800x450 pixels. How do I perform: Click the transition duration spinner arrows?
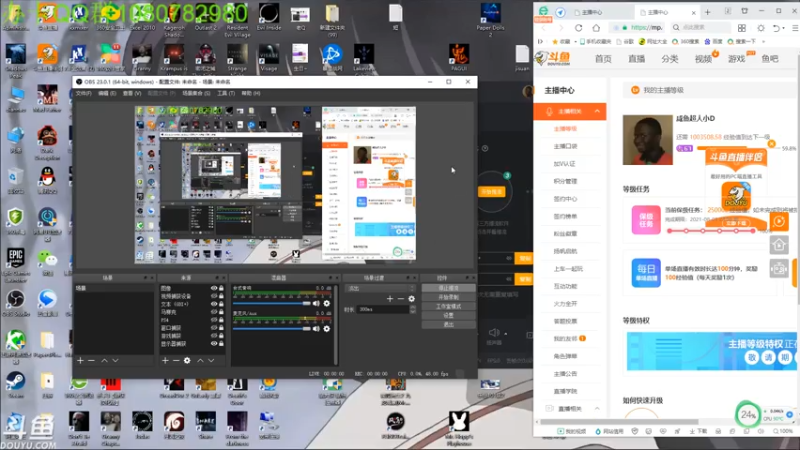(x=413, y=309)
